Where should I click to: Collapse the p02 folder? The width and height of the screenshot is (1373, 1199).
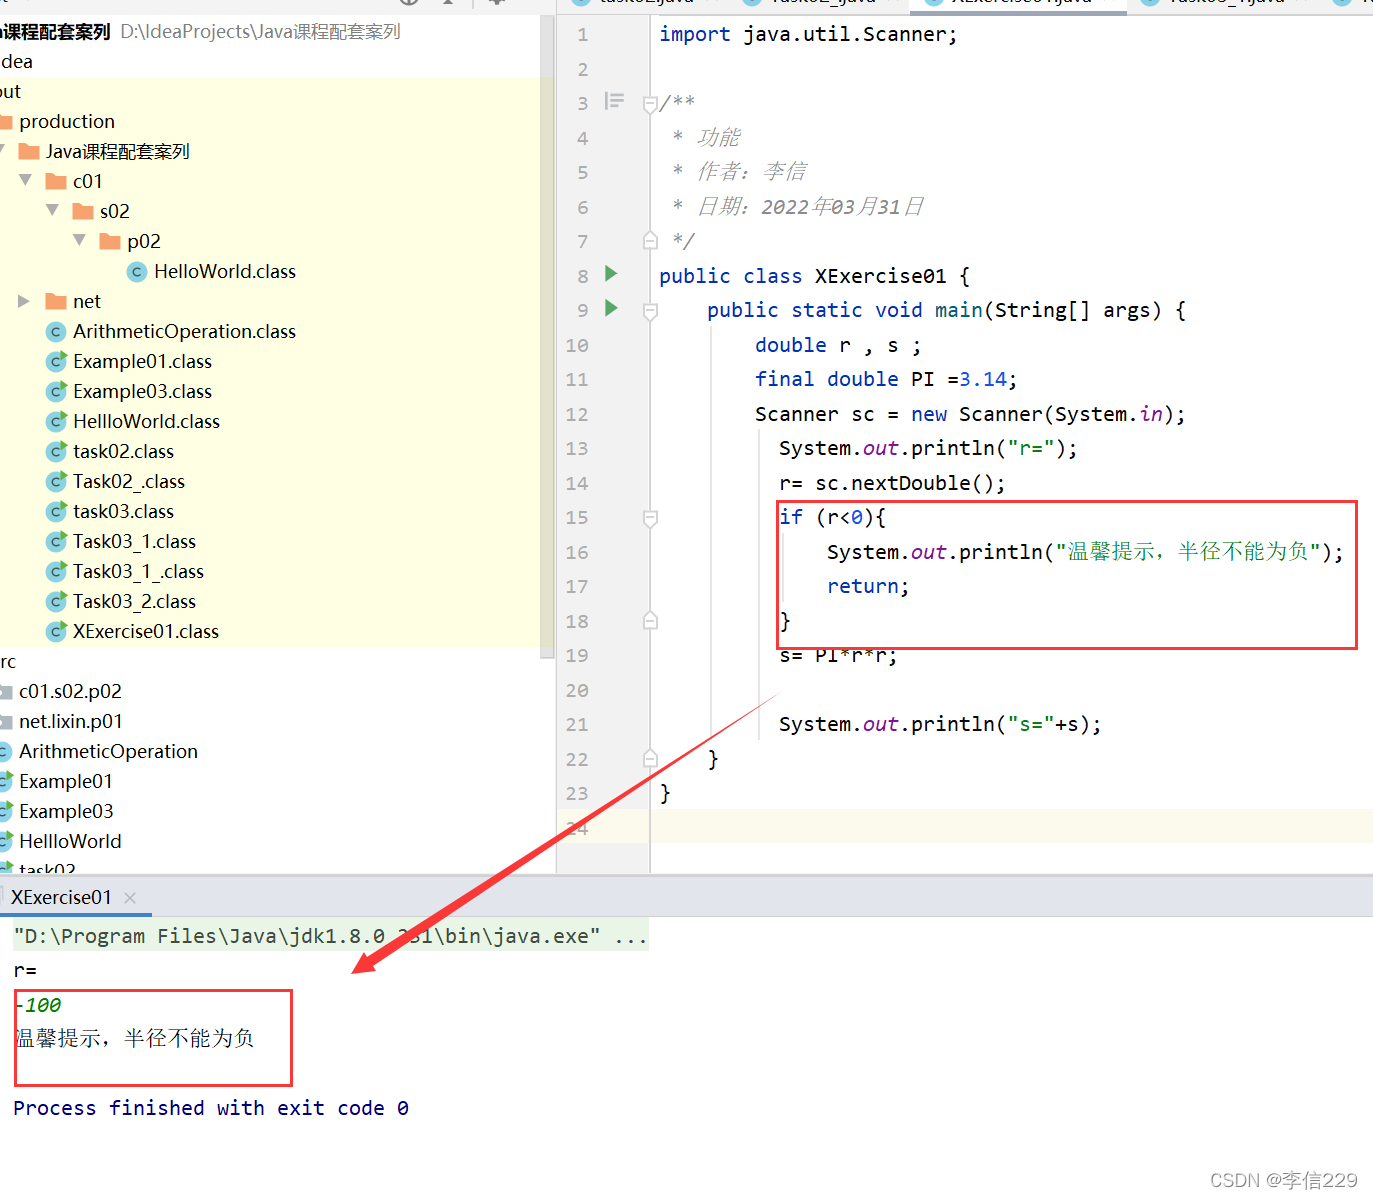point(80,241)
